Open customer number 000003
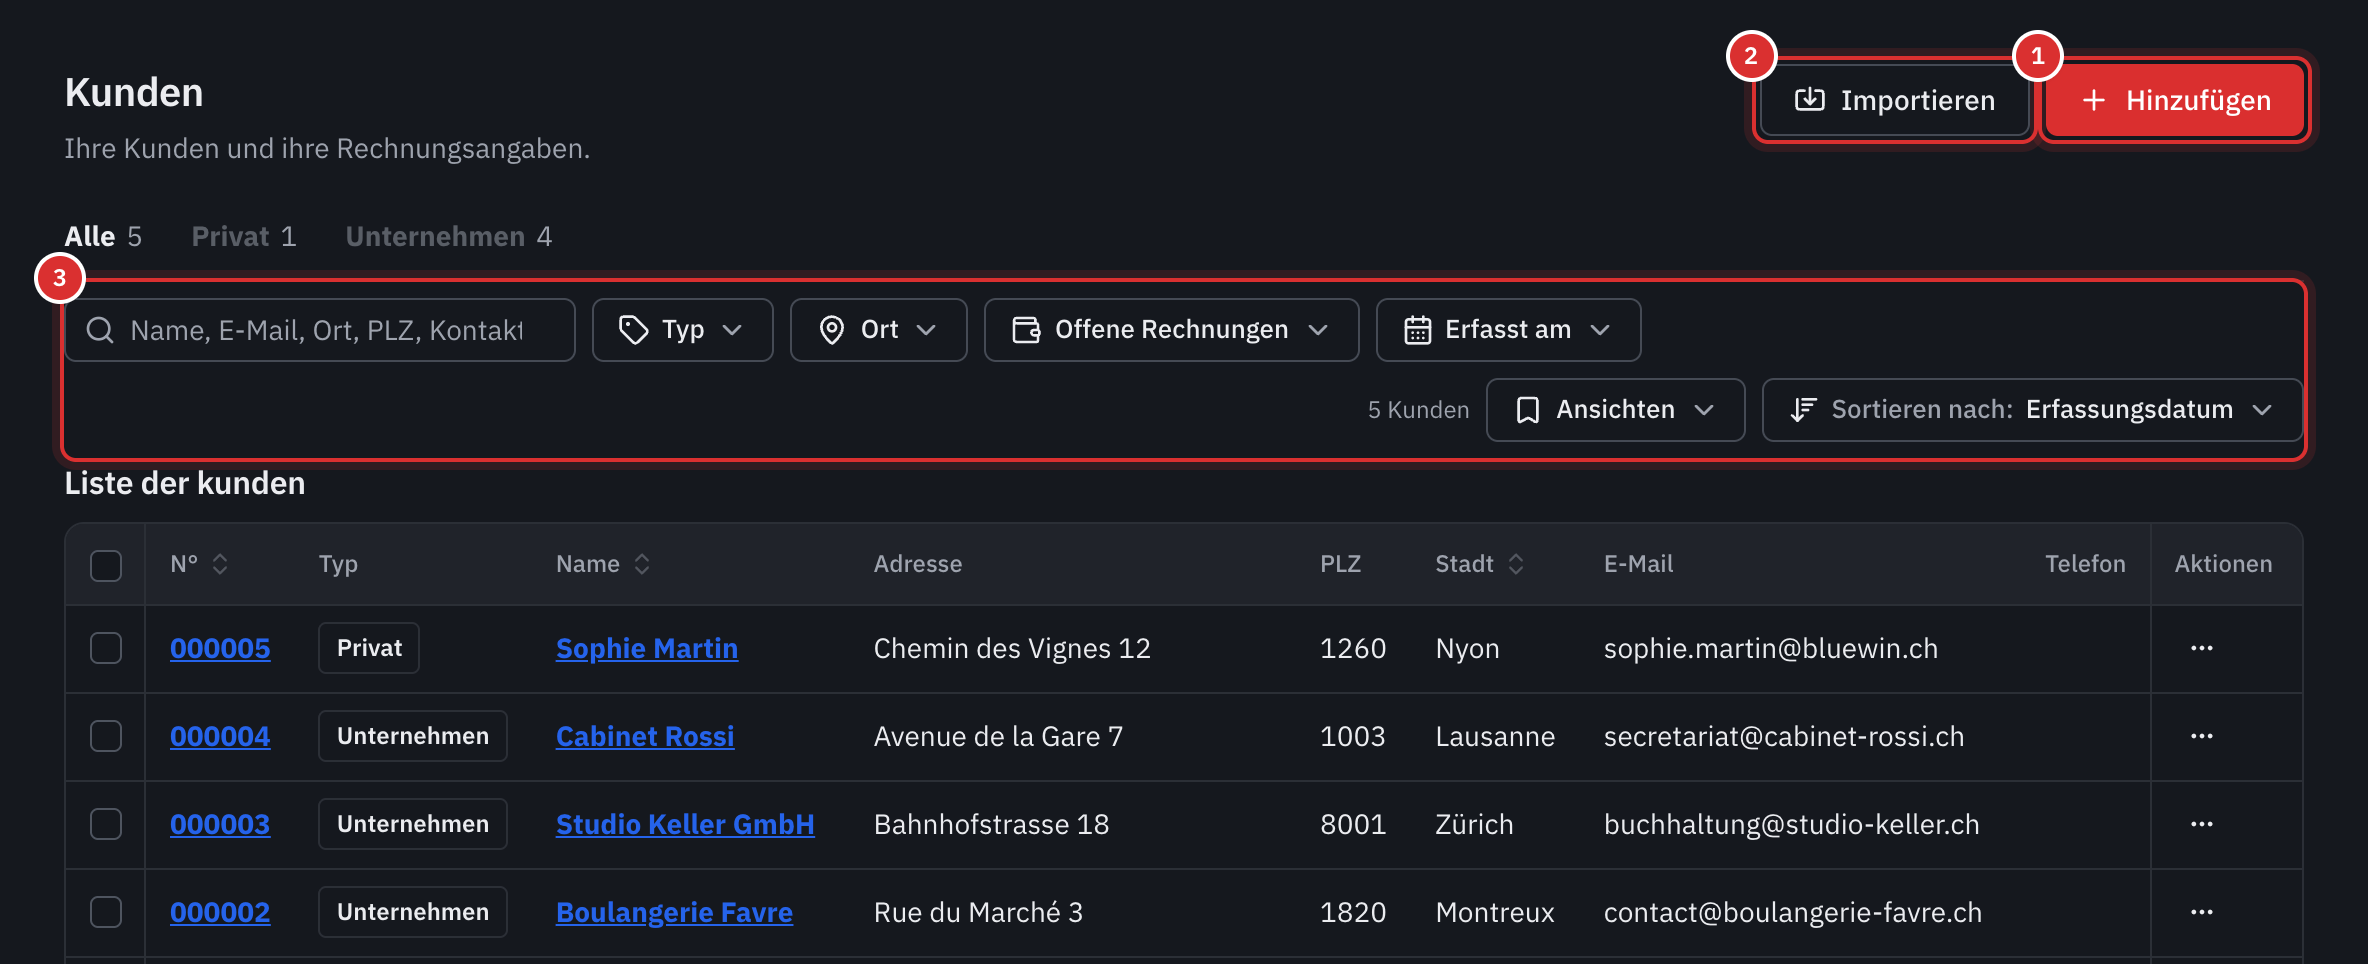 [220, 824]
